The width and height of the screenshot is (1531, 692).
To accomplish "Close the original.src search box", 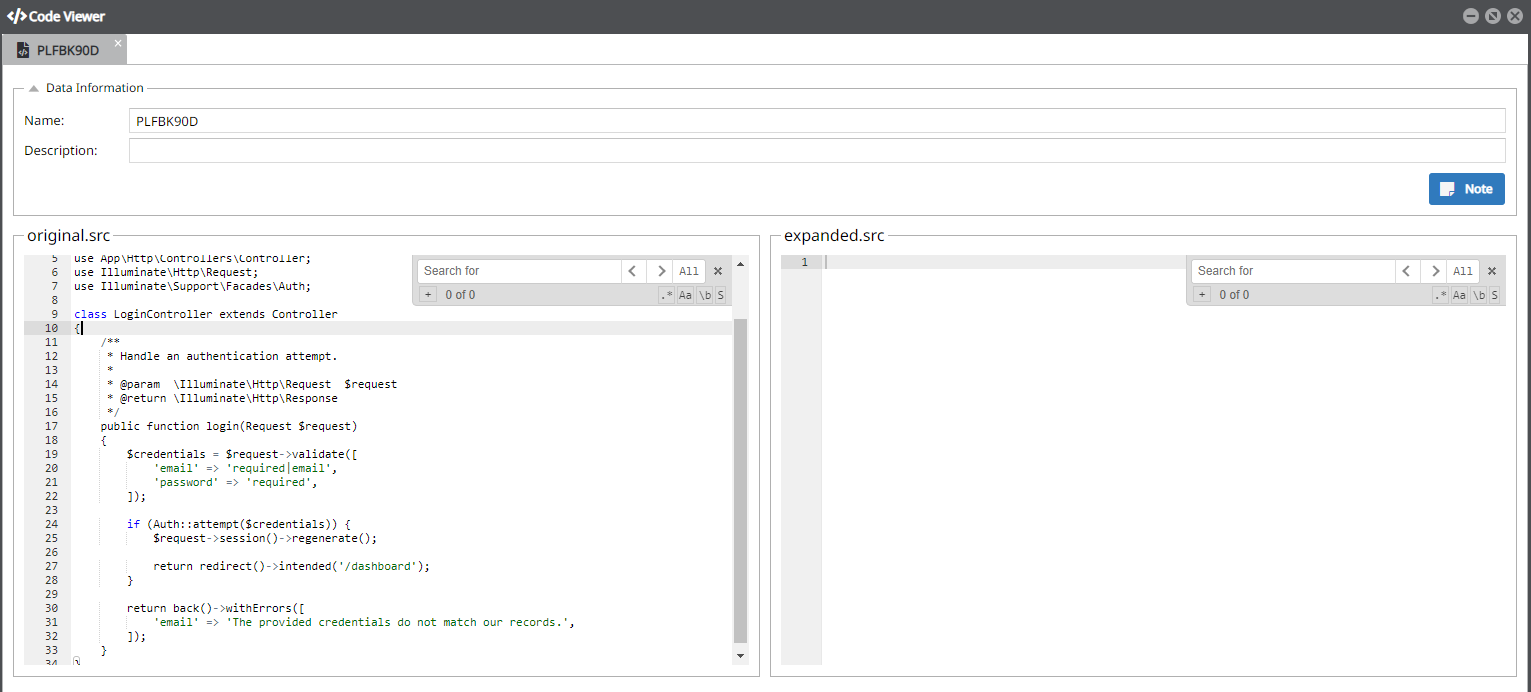I will pos(718,271).
